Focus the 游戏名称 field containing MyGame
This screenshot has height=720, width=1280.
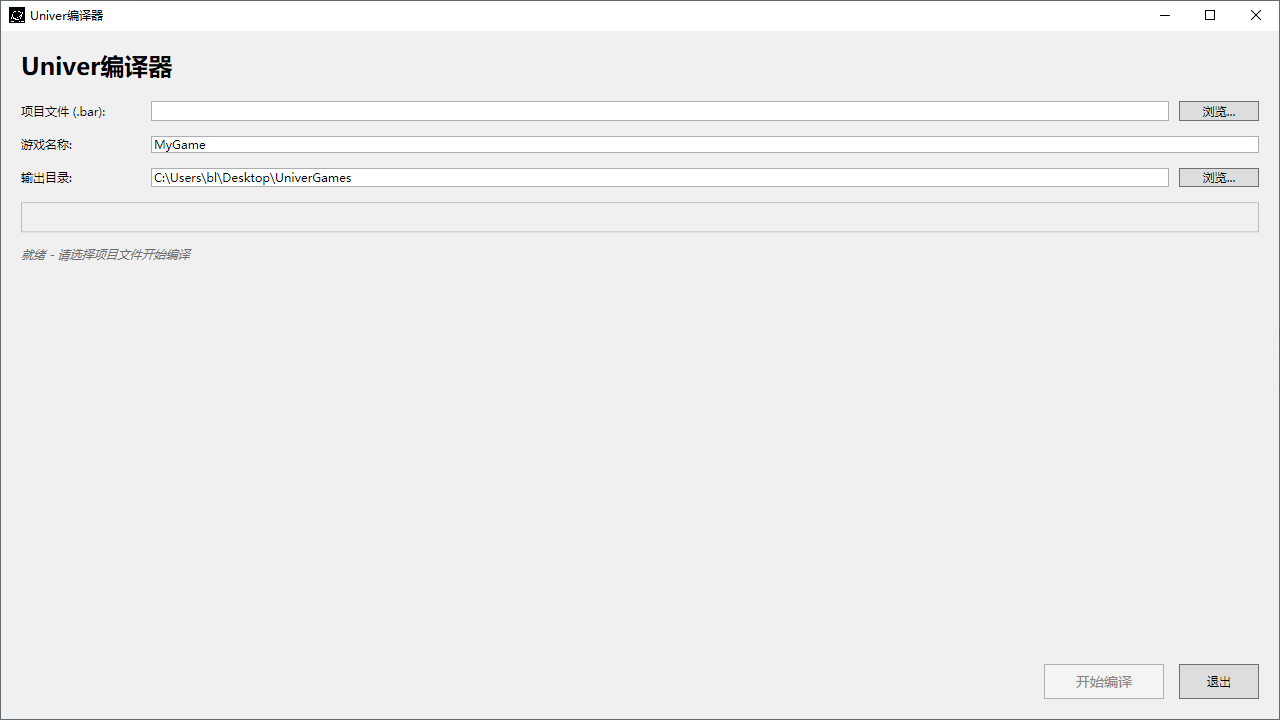click(x=704, y=145)
